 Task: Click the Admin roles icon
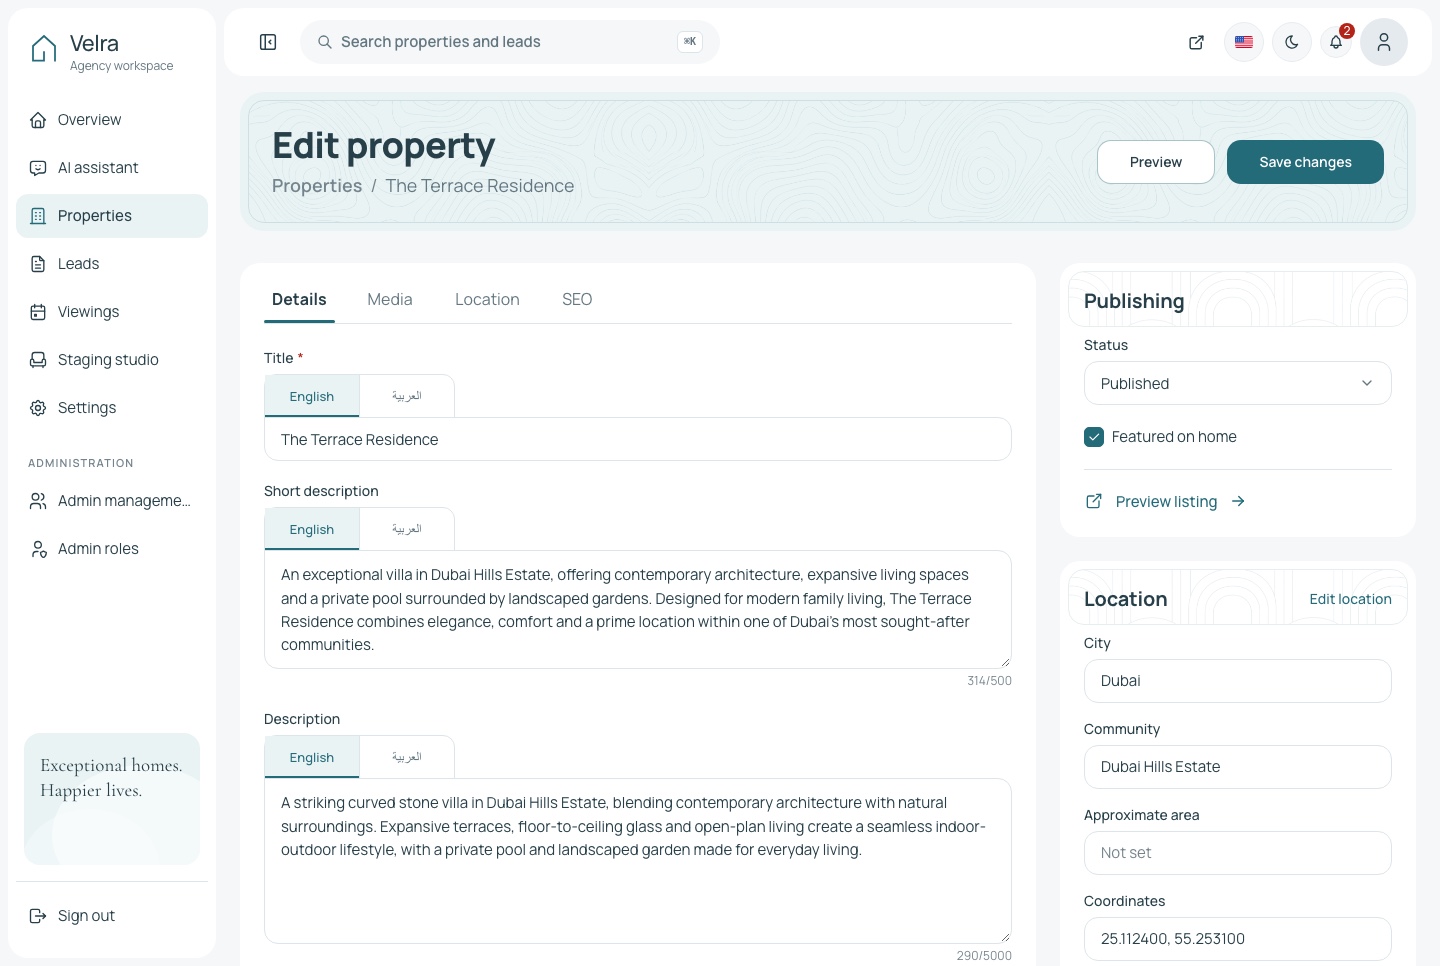coord(38,549)
